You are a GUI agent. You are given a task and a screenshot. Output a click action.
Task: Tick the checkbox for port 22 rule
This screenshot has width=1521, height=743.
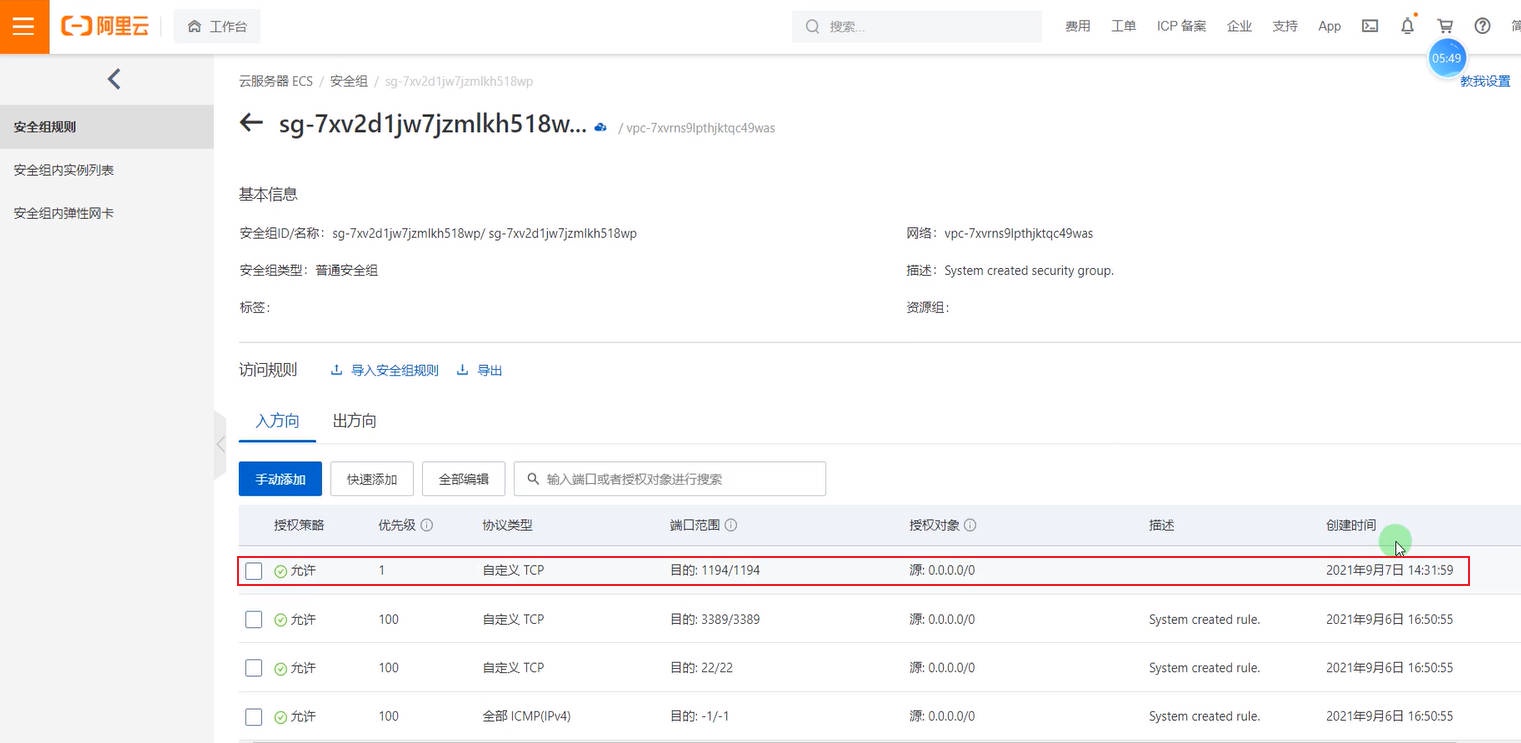[254, 668]
